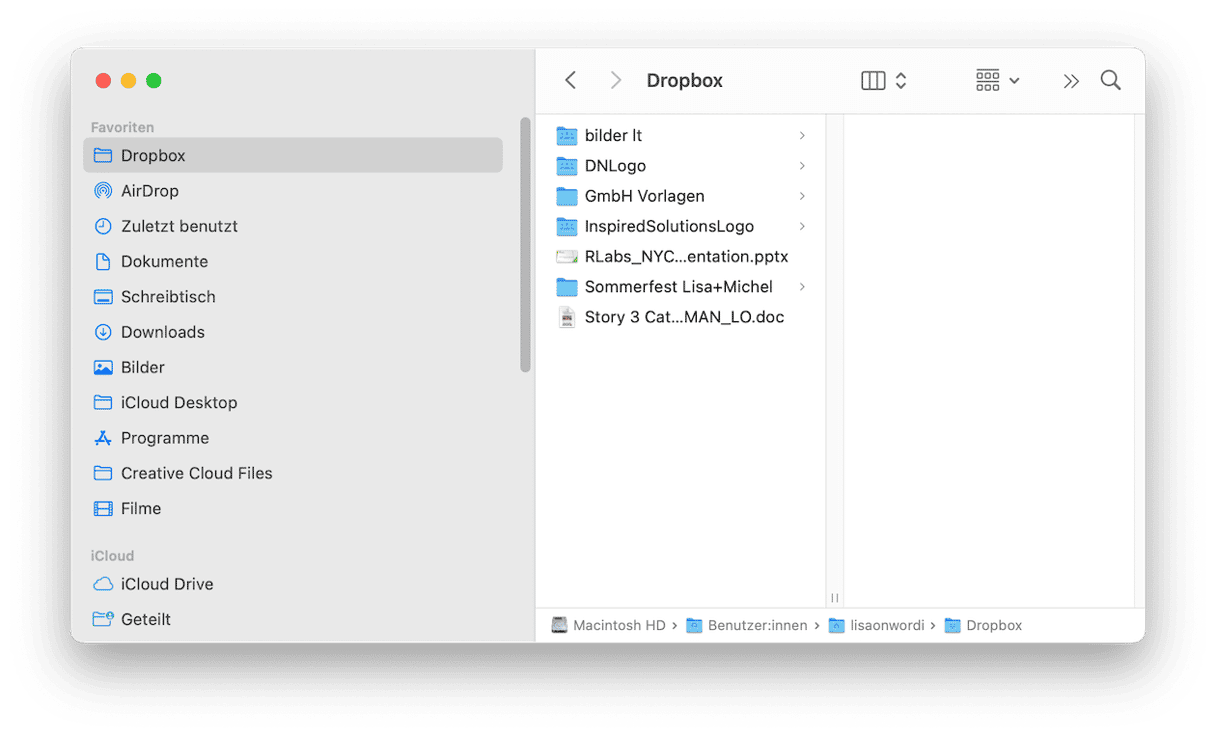The width and height of the screenshot is (1216, 736).
Task: Go forward with the right arrow button
Action: [616, 80]
